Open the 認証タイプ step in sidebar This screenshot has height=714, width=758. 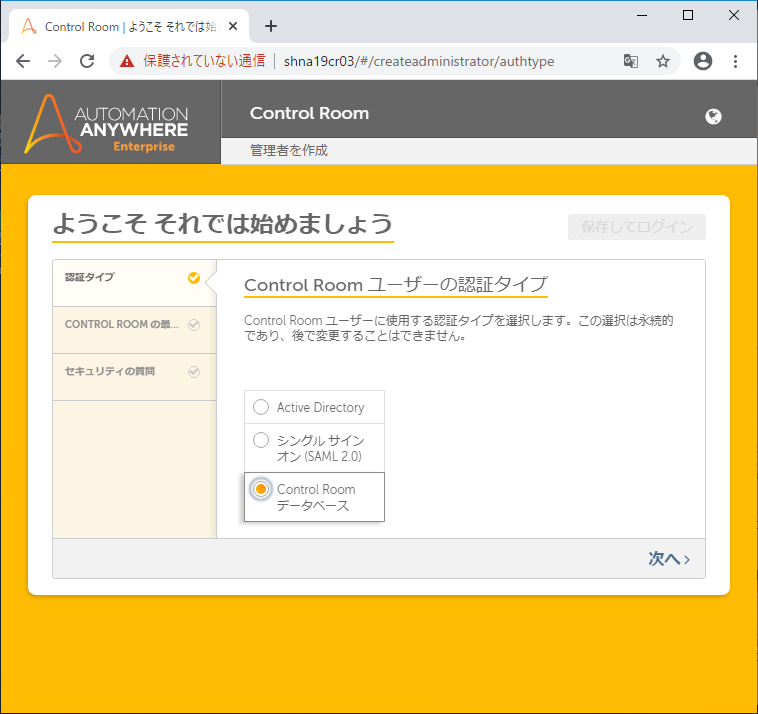(134, 283)
